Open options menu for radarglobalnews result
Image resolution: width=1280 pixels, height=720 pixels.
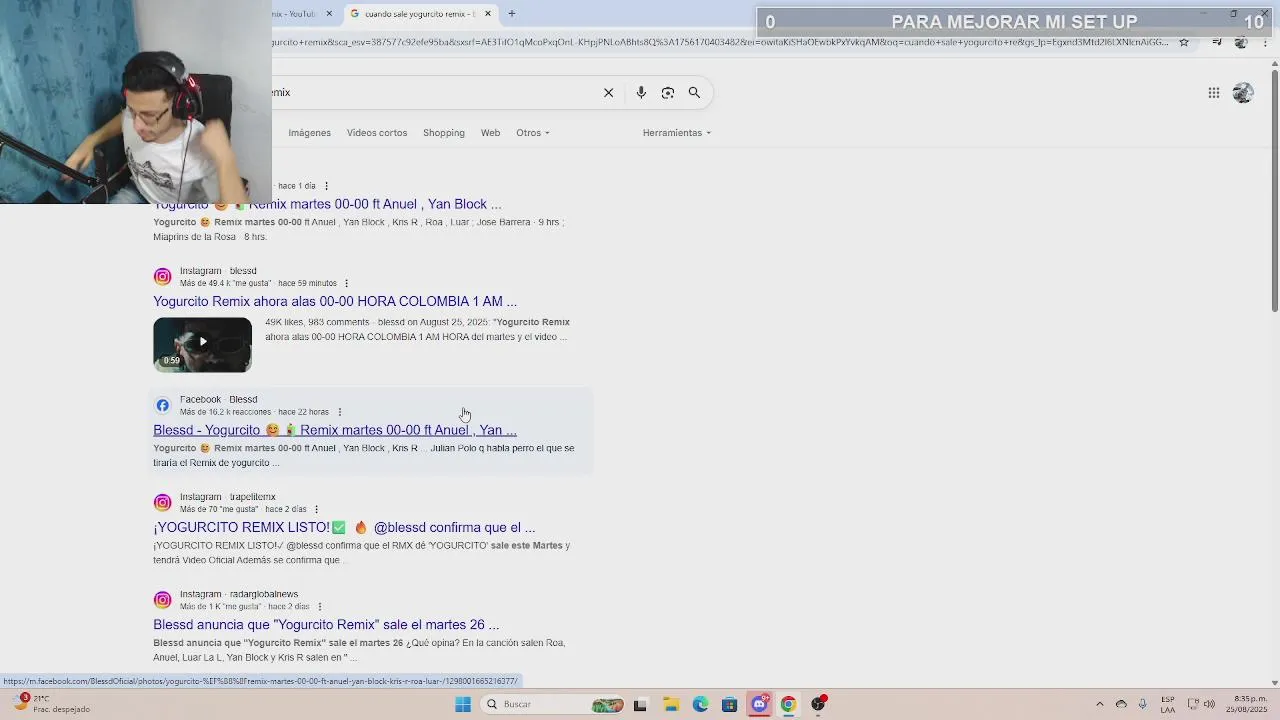click(x=319, y=607)
